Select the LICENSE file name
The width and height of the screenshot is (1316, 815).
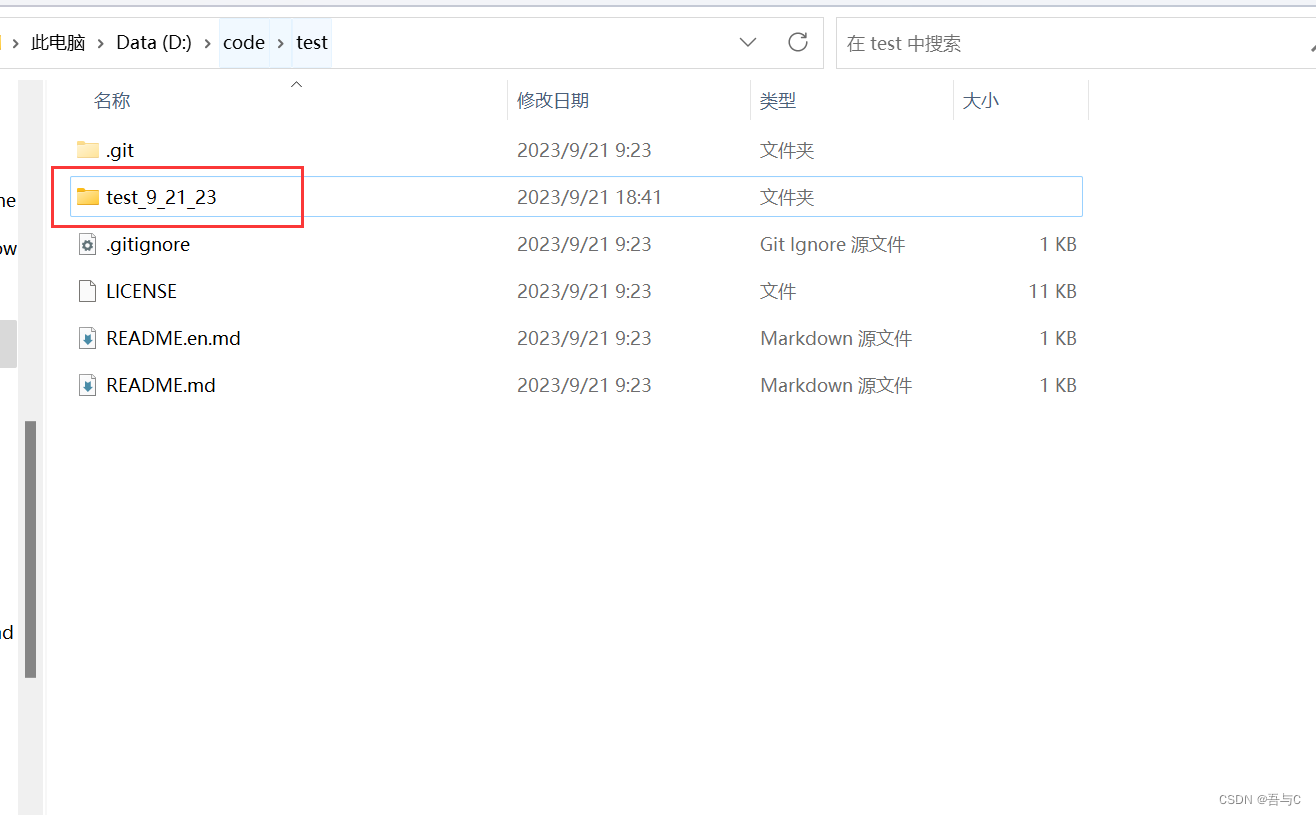(x=141, y=291)
